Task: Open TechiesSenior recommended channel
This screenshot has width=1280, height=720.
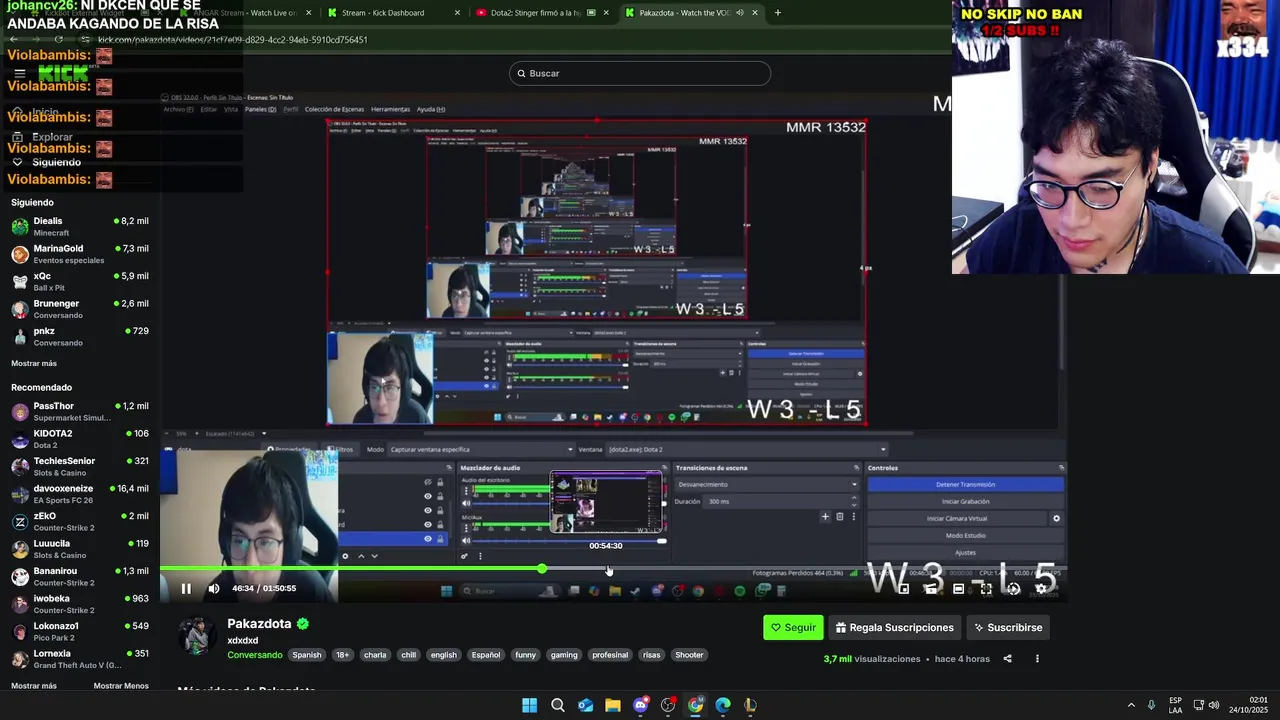Action: pyautogui.click(x=80, y=467)
